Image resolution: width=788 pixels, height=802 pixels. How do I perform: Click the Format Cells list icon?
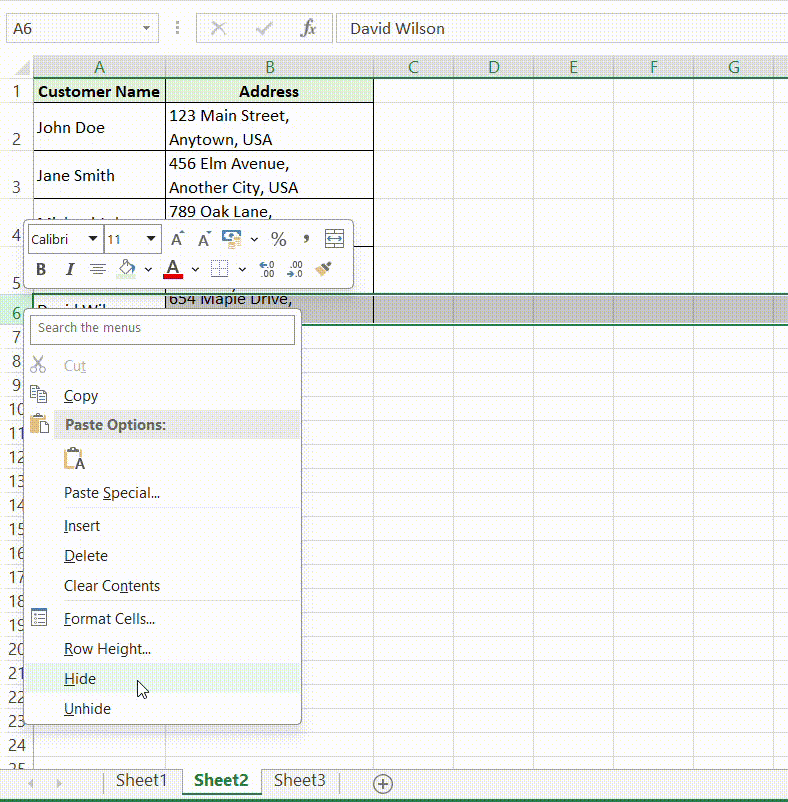click(39, 618)
